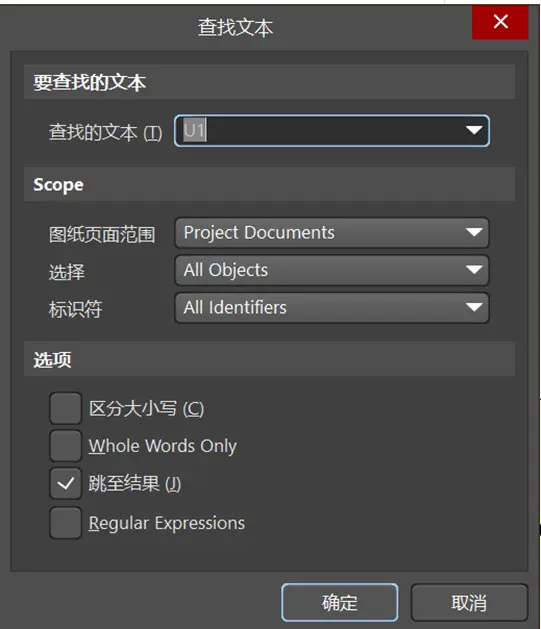This screenshot has width=541, height=629.
Task: Uncheck the 跳至结果 (J) checkbox
Action: click(x=65, y=483)
